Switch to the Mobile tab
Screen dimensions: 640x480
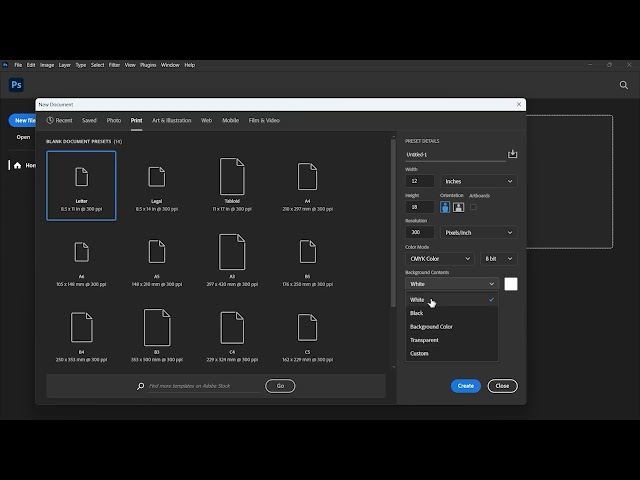pos(231,120)
